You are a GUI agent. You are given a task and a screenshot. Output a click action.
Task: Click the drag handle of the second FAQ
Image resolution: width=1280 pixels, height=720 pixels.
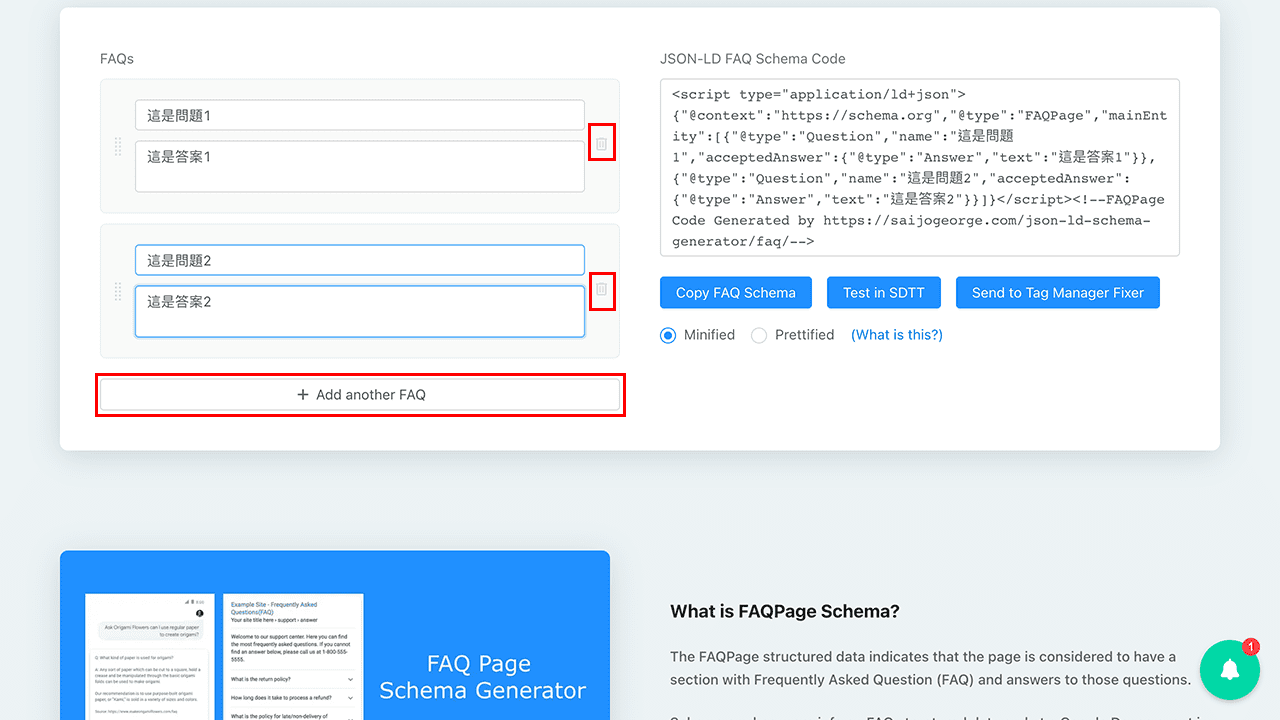(117, 291)
